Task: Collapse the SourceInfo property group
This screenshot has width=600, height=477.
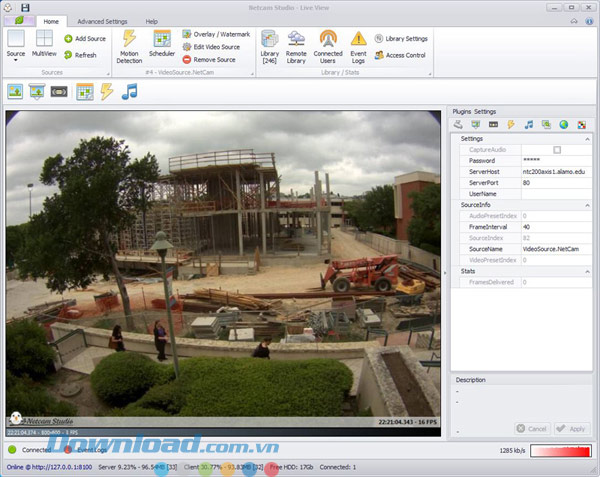Action: click(x=587, y=205)
